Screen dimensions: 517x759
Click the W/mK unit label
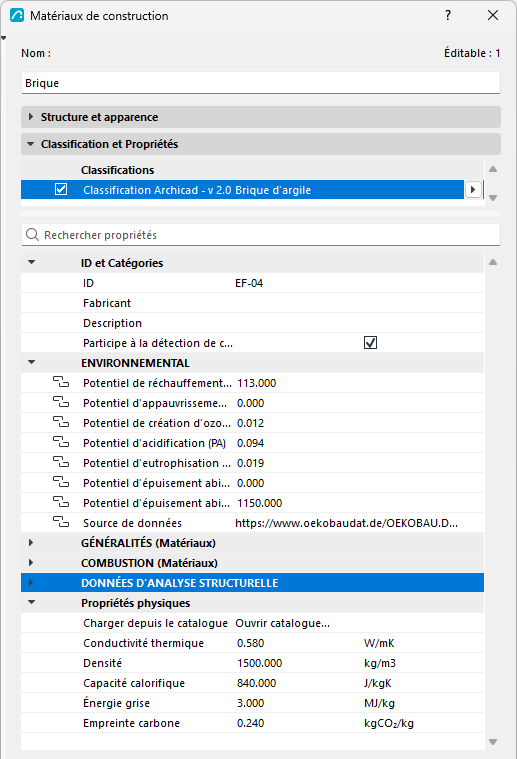[x=379, y=643]
